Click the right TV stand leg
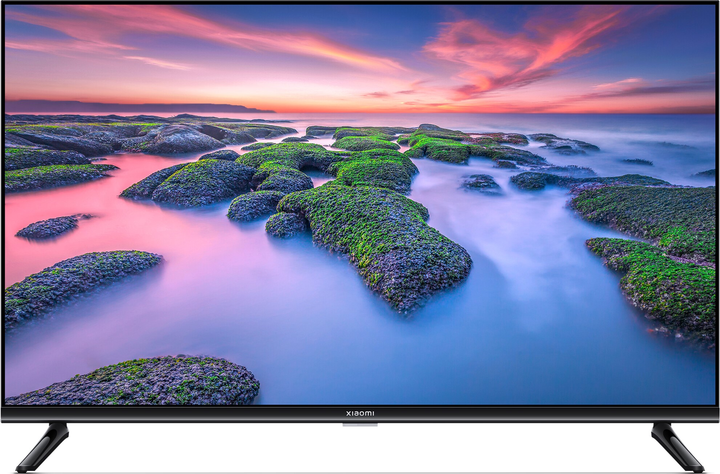This screenshot has width=720, height=474. [x=676, y=445]
